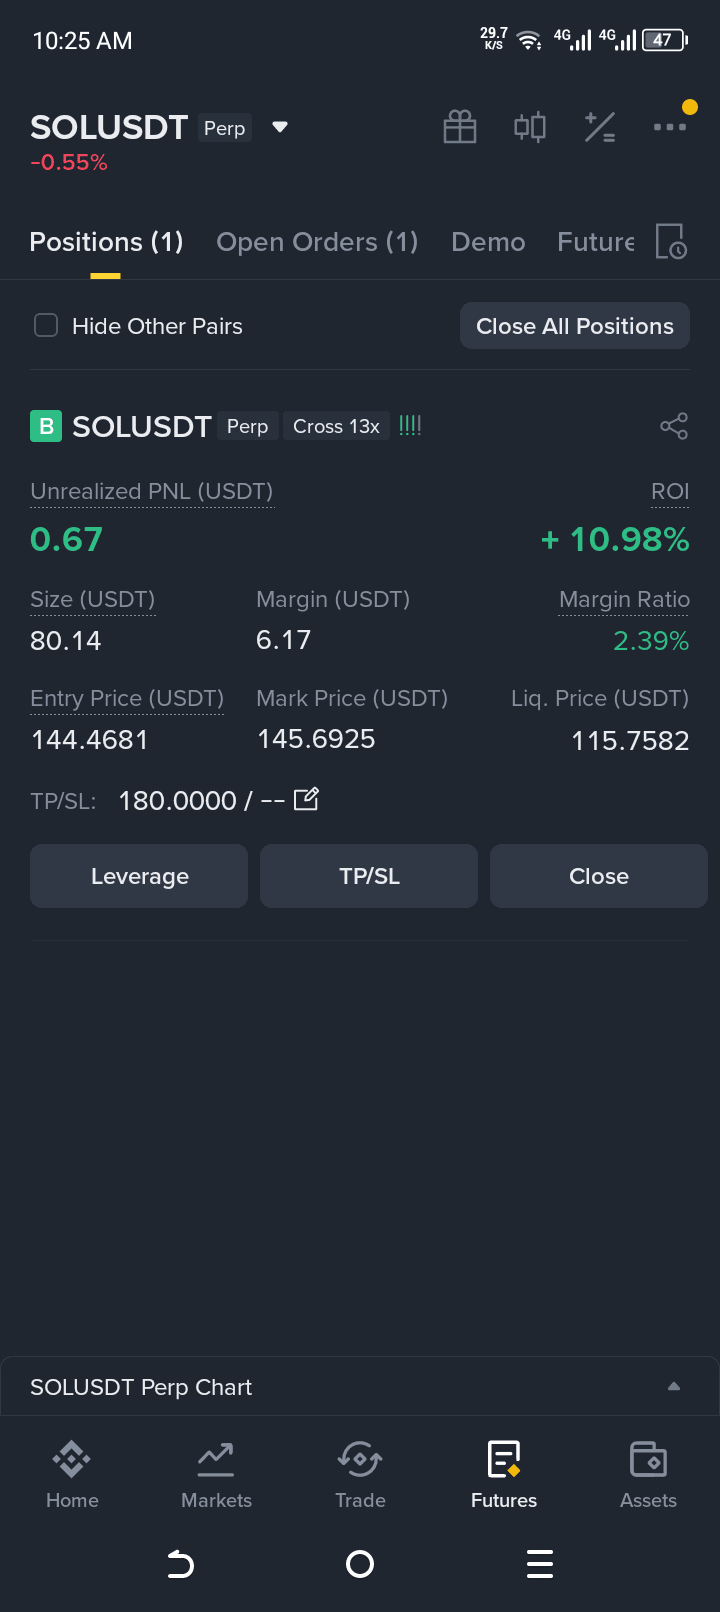Open the Cross 13x margin mode selector
Image resolution: width=720 pixels, height=1612 pixels.
[x=336, y=426]
